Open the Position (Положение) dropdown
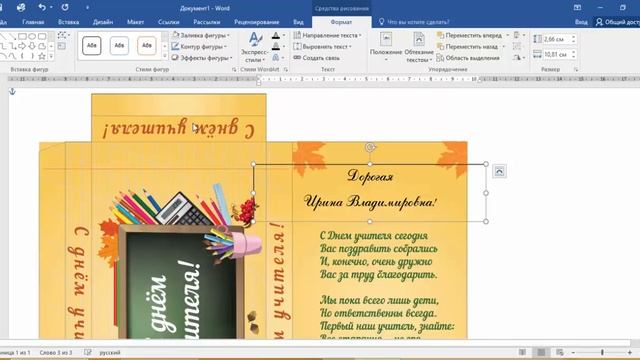Viewport: 640px width, 360px height. 386,47
